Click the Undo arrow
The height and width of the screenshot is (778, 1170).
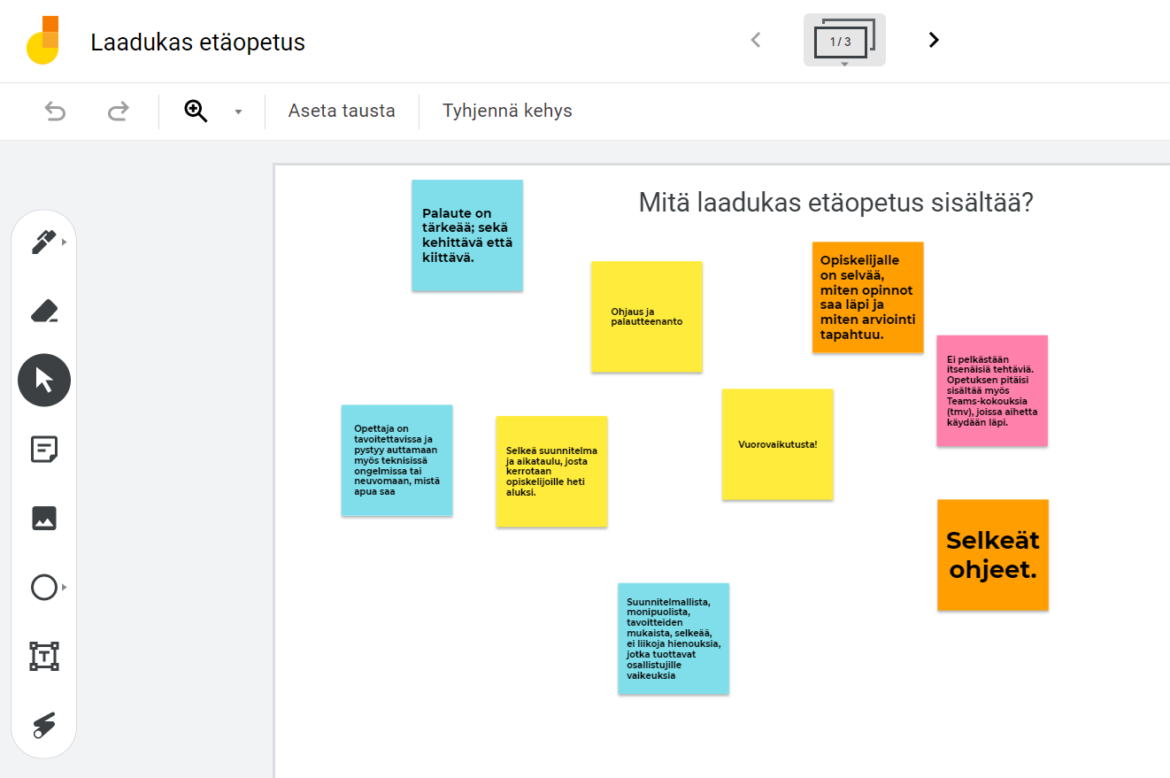coord(56,111)
